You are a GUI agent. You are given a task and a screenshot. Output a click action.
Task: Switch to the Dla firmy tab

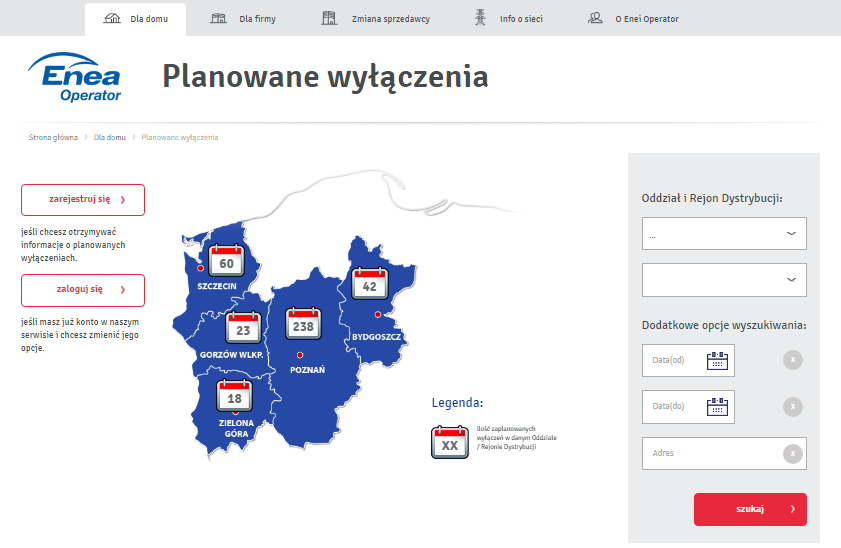[243, 19]
